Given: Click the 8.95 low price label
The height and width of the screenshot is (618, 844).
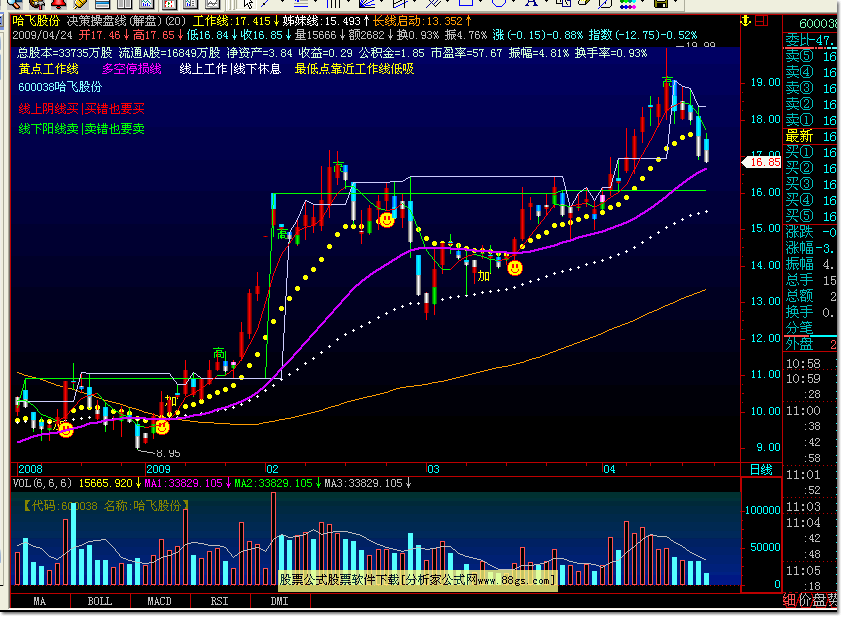Looking at the screenshot, I should point(168,453).
